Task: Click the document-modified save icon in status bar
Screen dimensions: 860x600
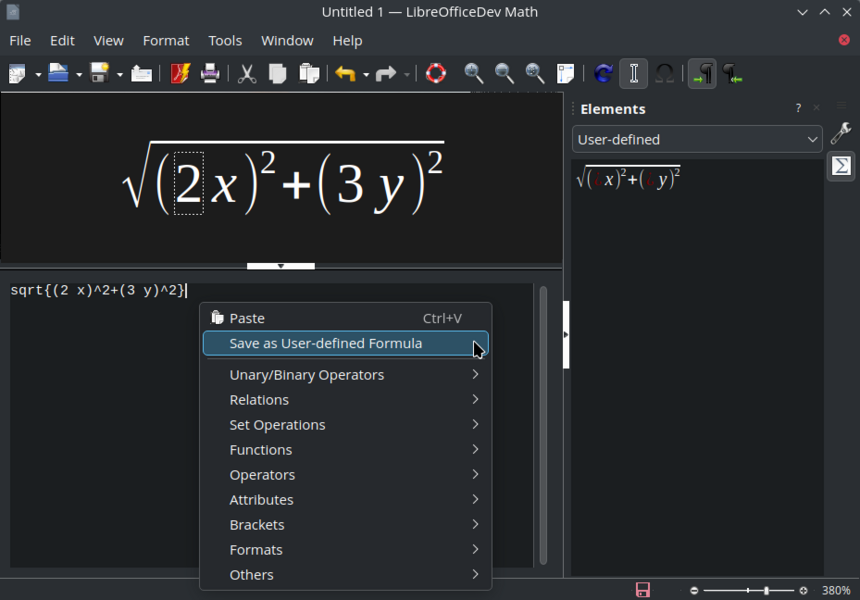Action: click(x=643, y=590)
